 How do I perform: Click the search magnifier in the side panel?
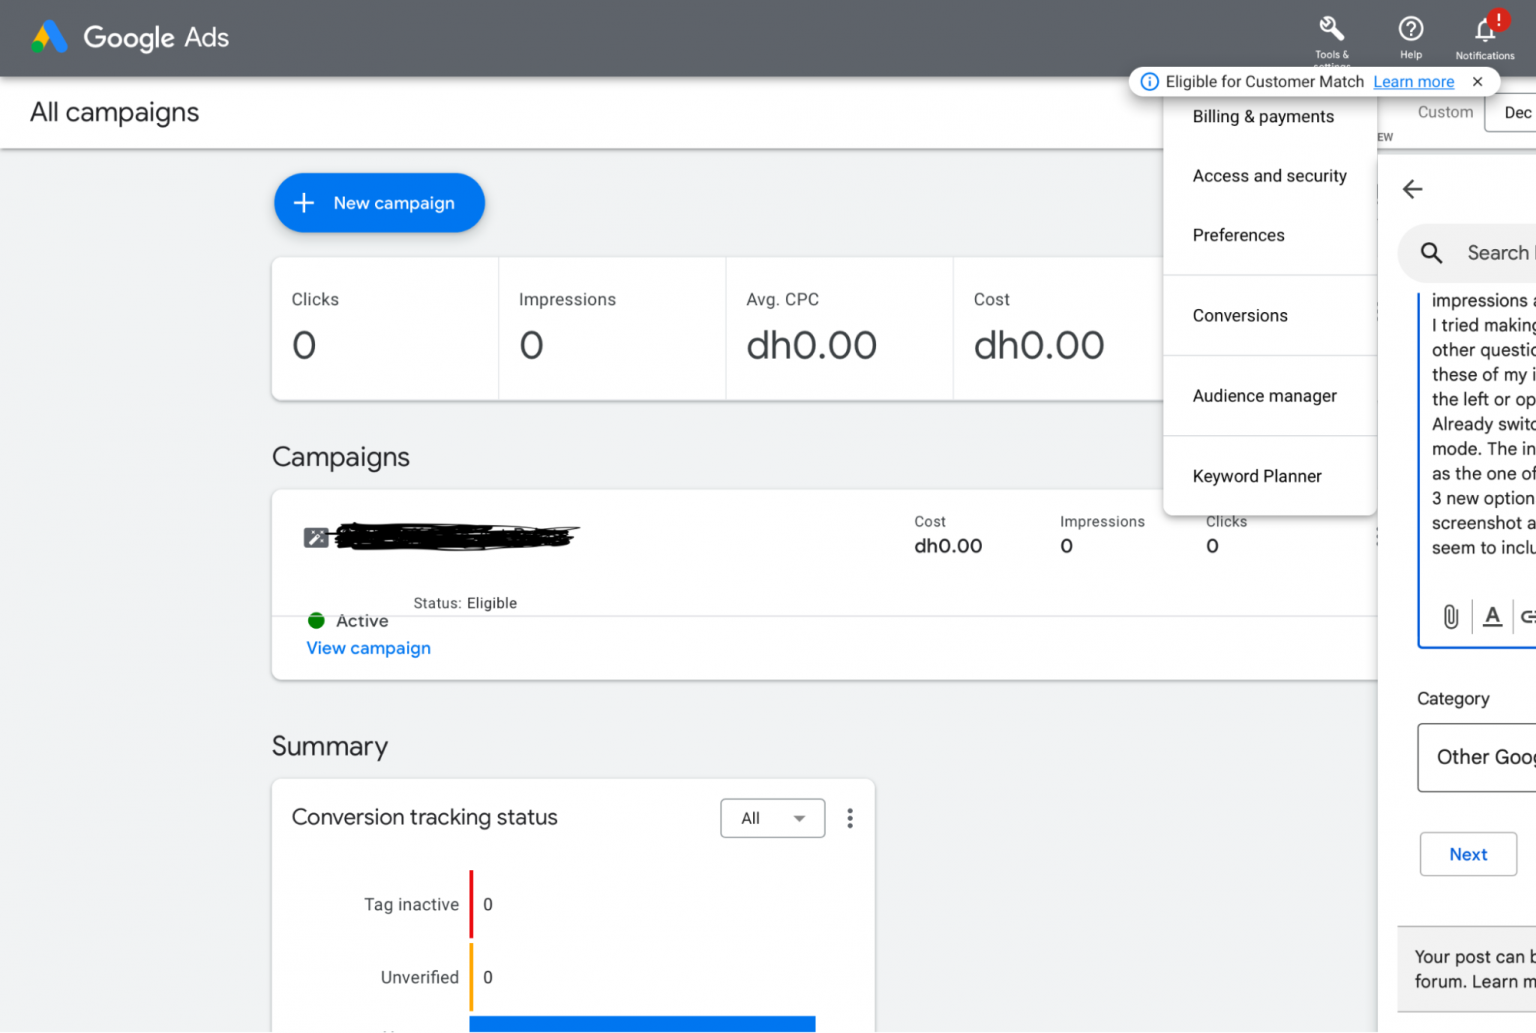pos(1430,253)
